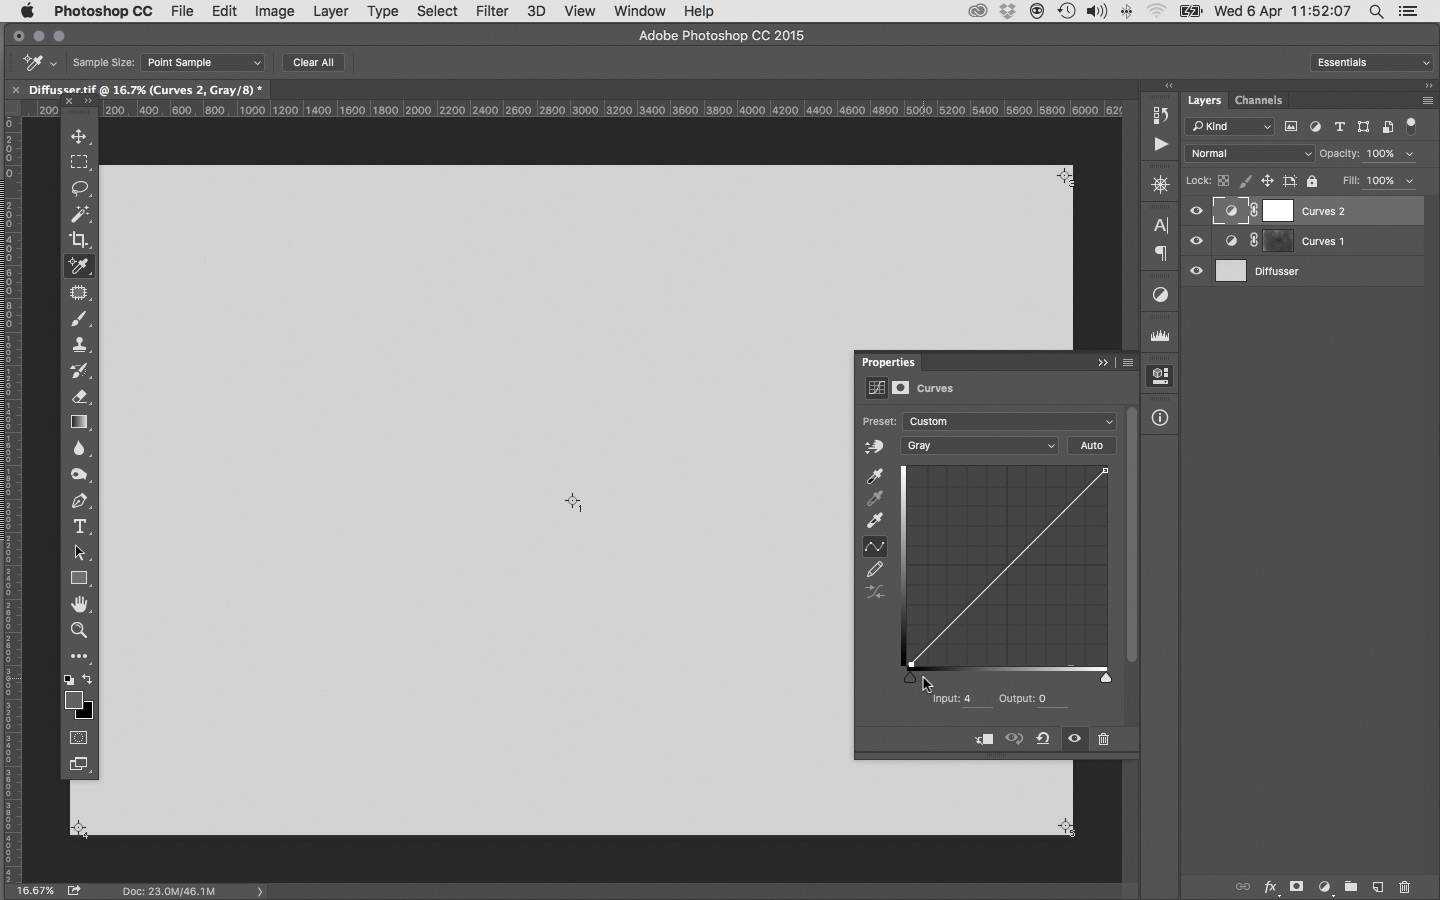Viewport: 1440px width, 900px height.
Task: Hide the Curves 1 layer
Action: click(x=1196, y=241)
